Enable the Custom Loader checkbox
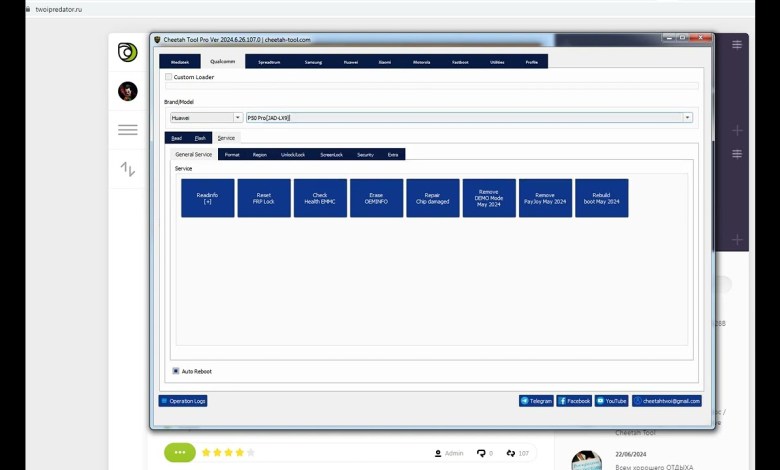 pyautogui.click(x=169, y=77)
